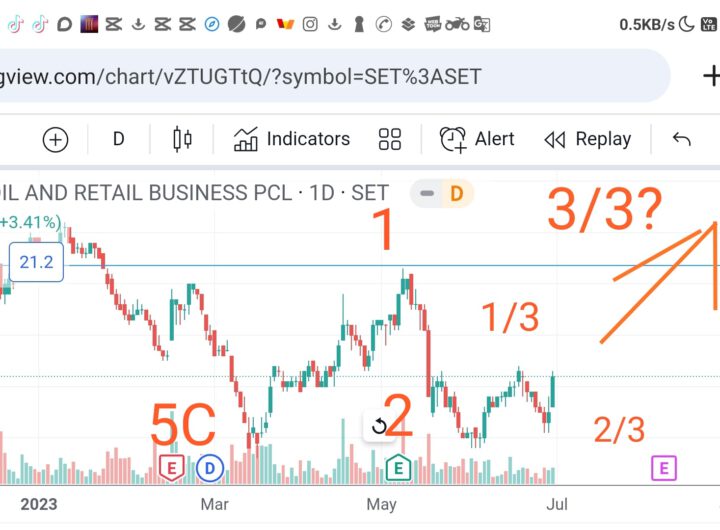Viewport: 720px width, 530px height.
Task: Tap the first TikTok status bar icon
Action: pyautogui.click(x=15, y=24)
